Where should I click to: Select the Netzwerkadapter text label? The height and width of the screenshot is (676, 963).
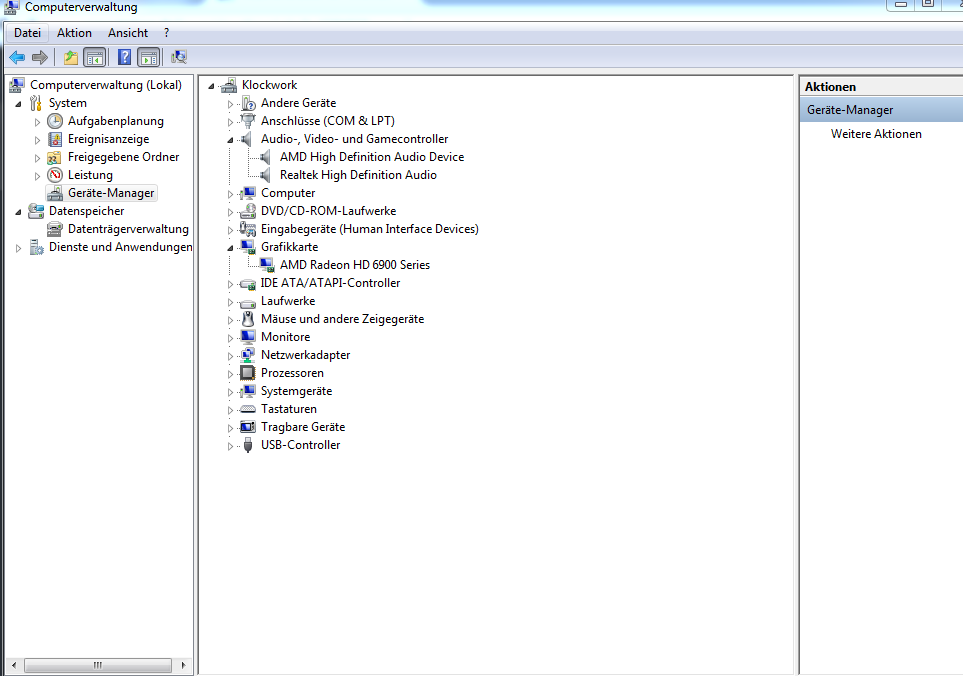click(305, 355)
